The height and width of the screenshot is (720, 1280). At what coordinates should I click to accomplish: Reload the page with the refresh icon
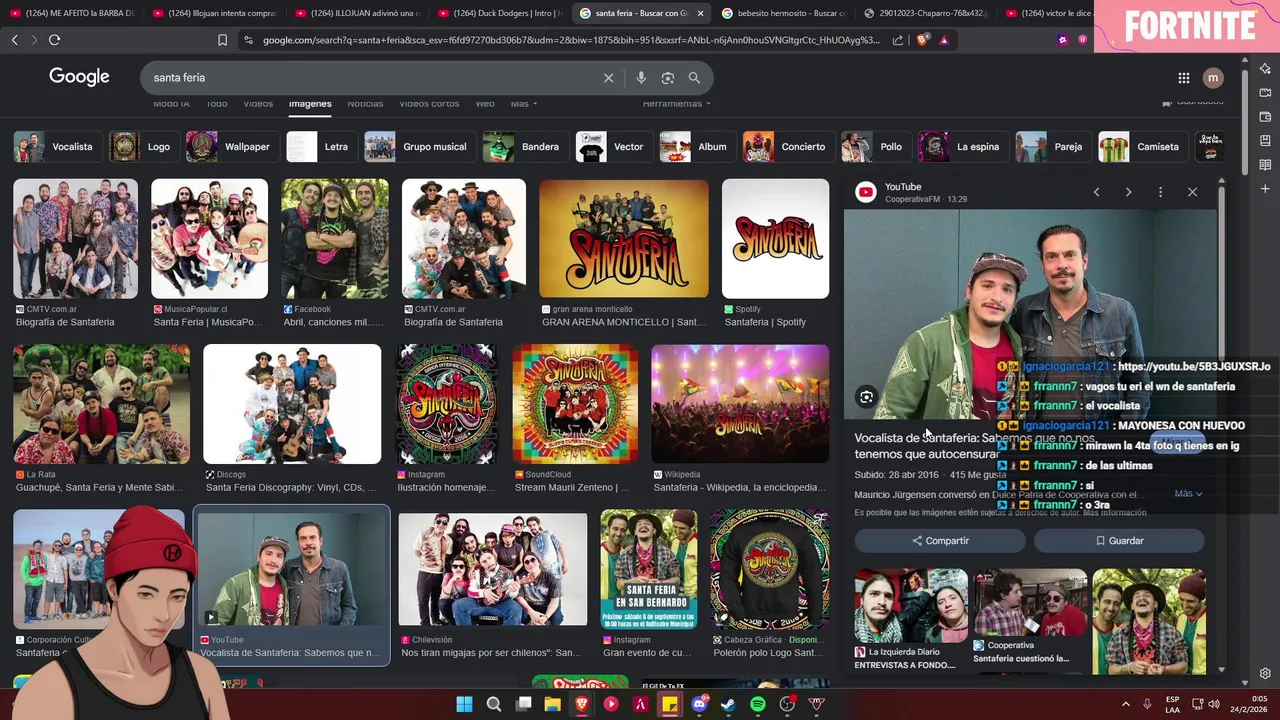tap(54, 40)
